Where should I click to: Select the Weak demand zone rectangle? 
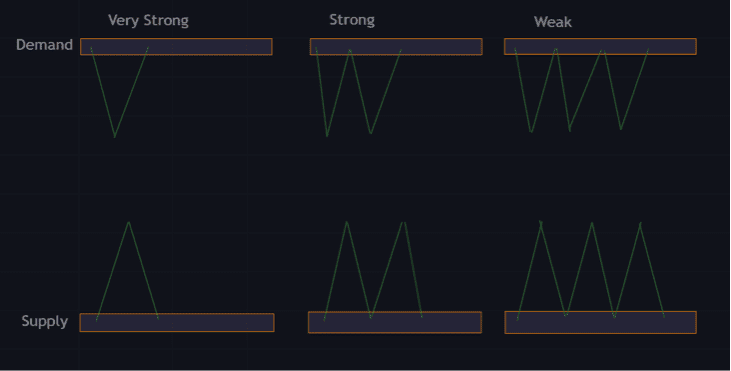pos(600,47)
